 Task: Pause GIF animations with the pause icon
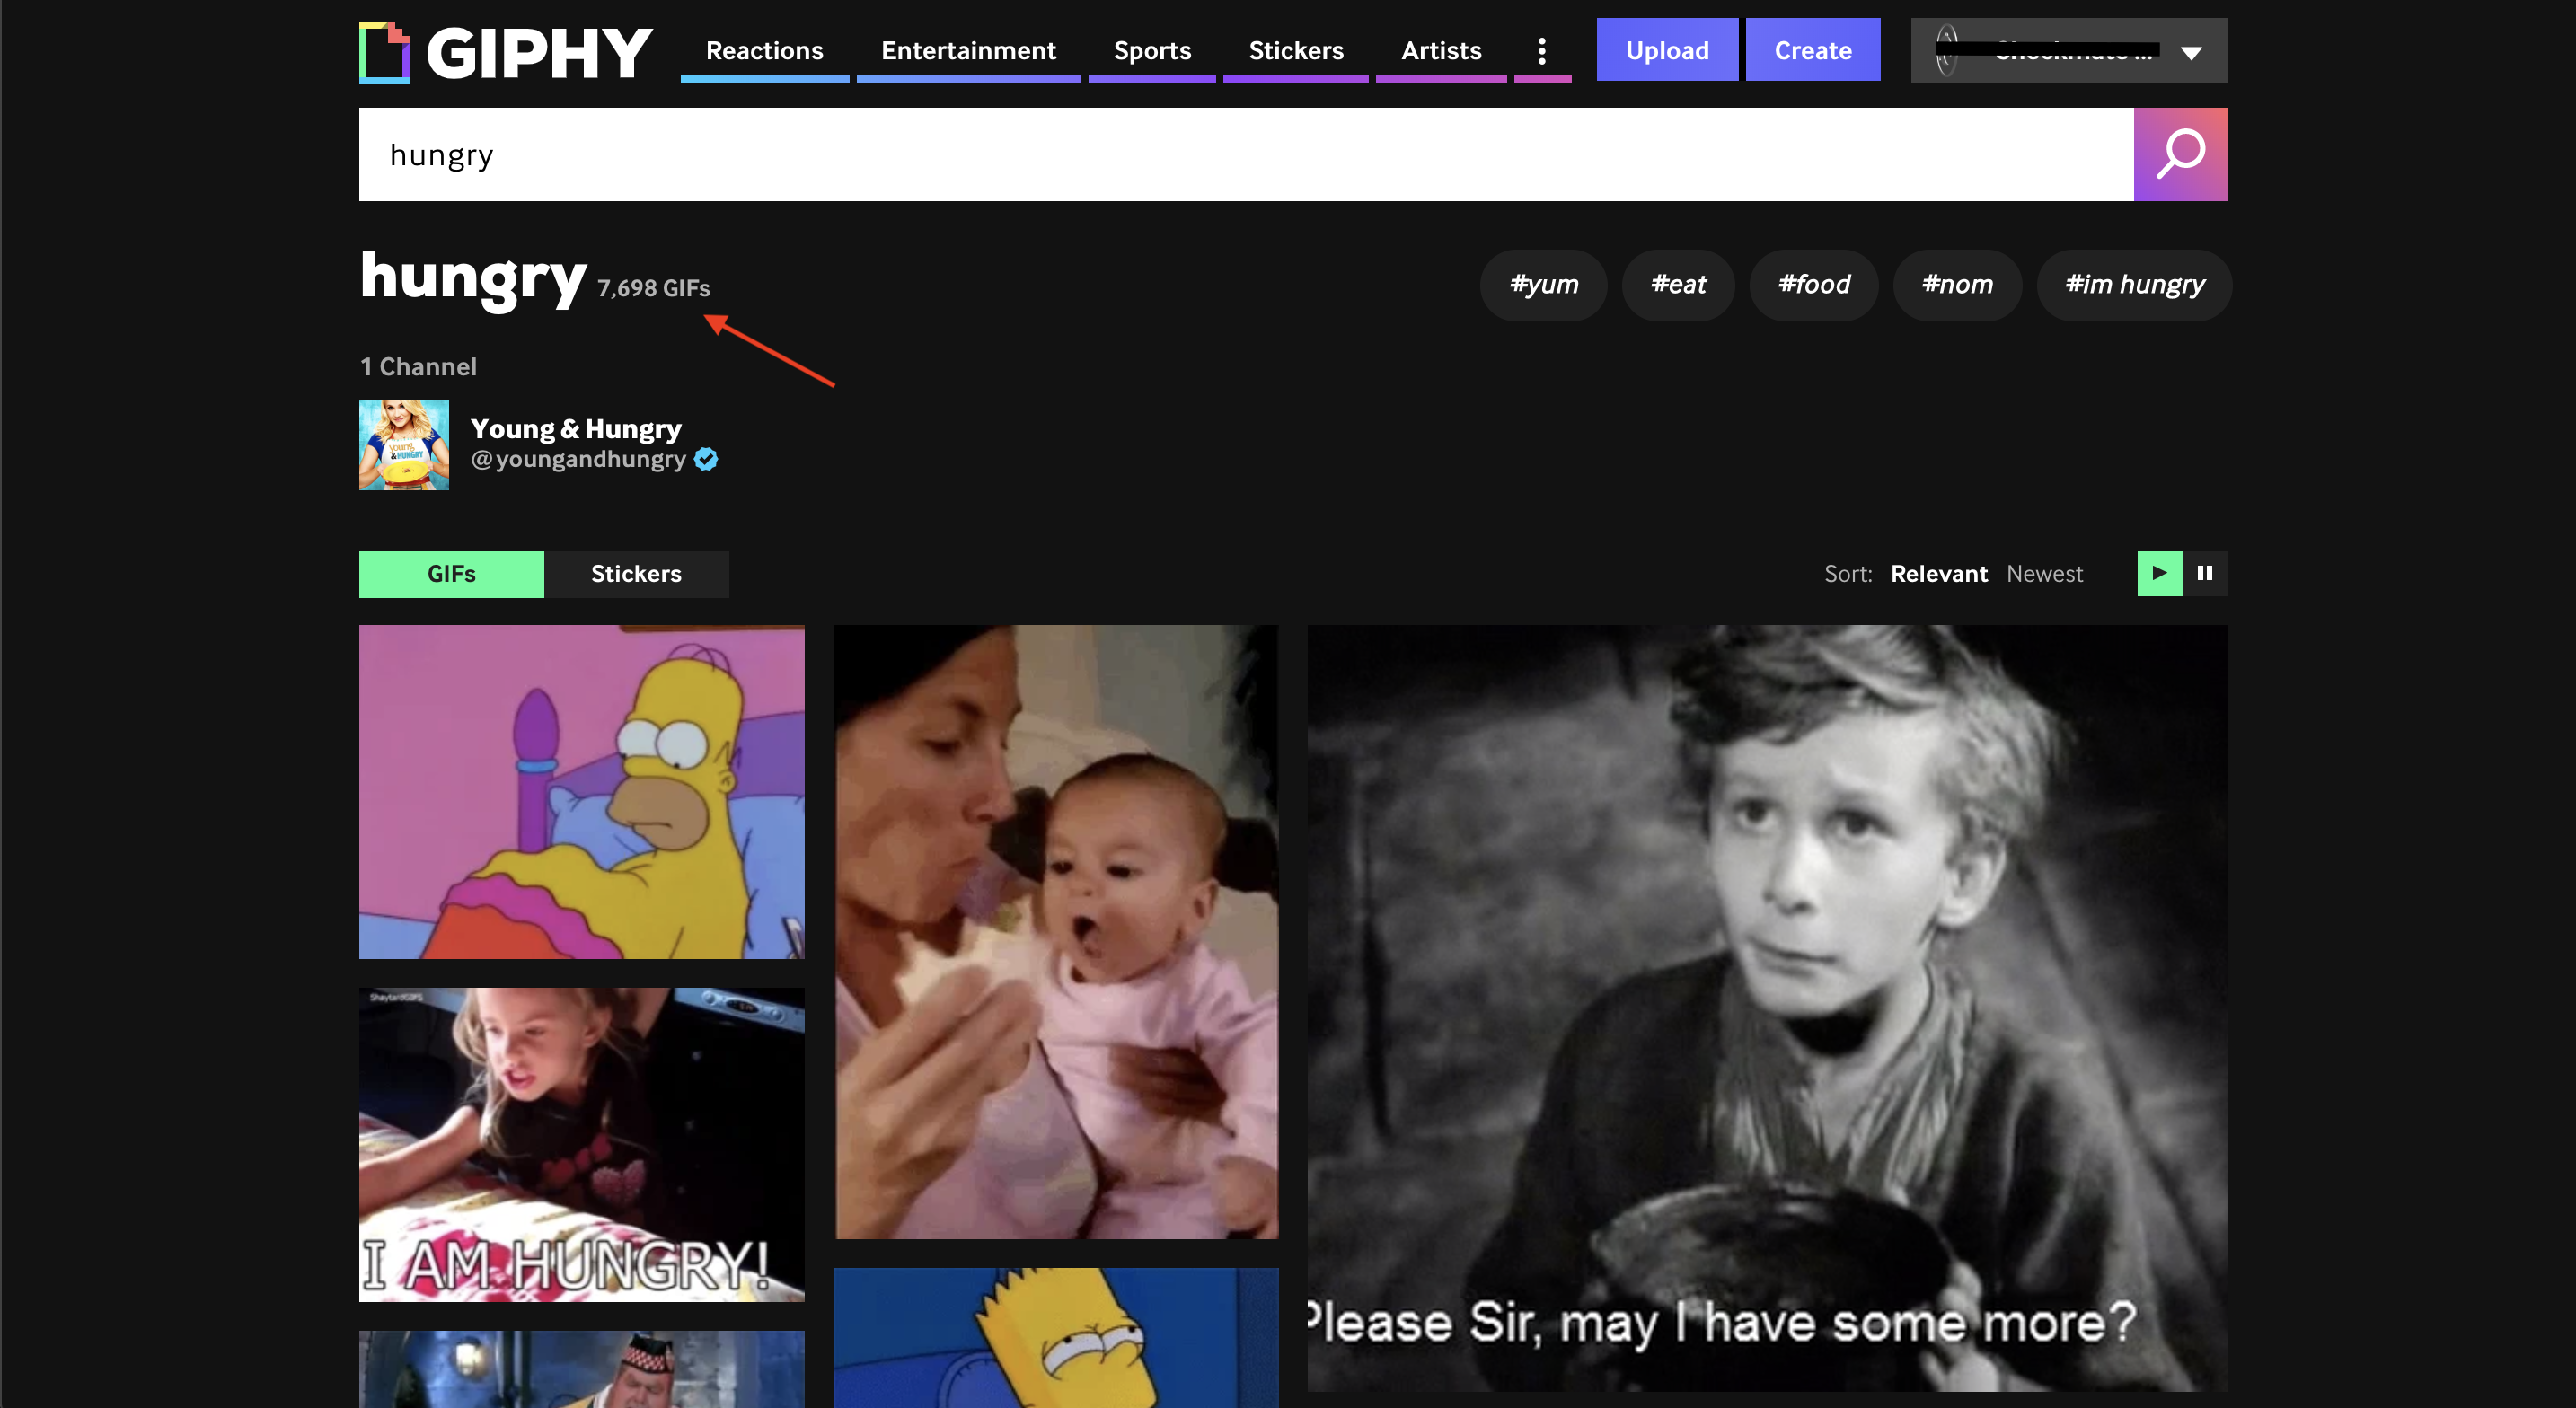pos(2205,573)
